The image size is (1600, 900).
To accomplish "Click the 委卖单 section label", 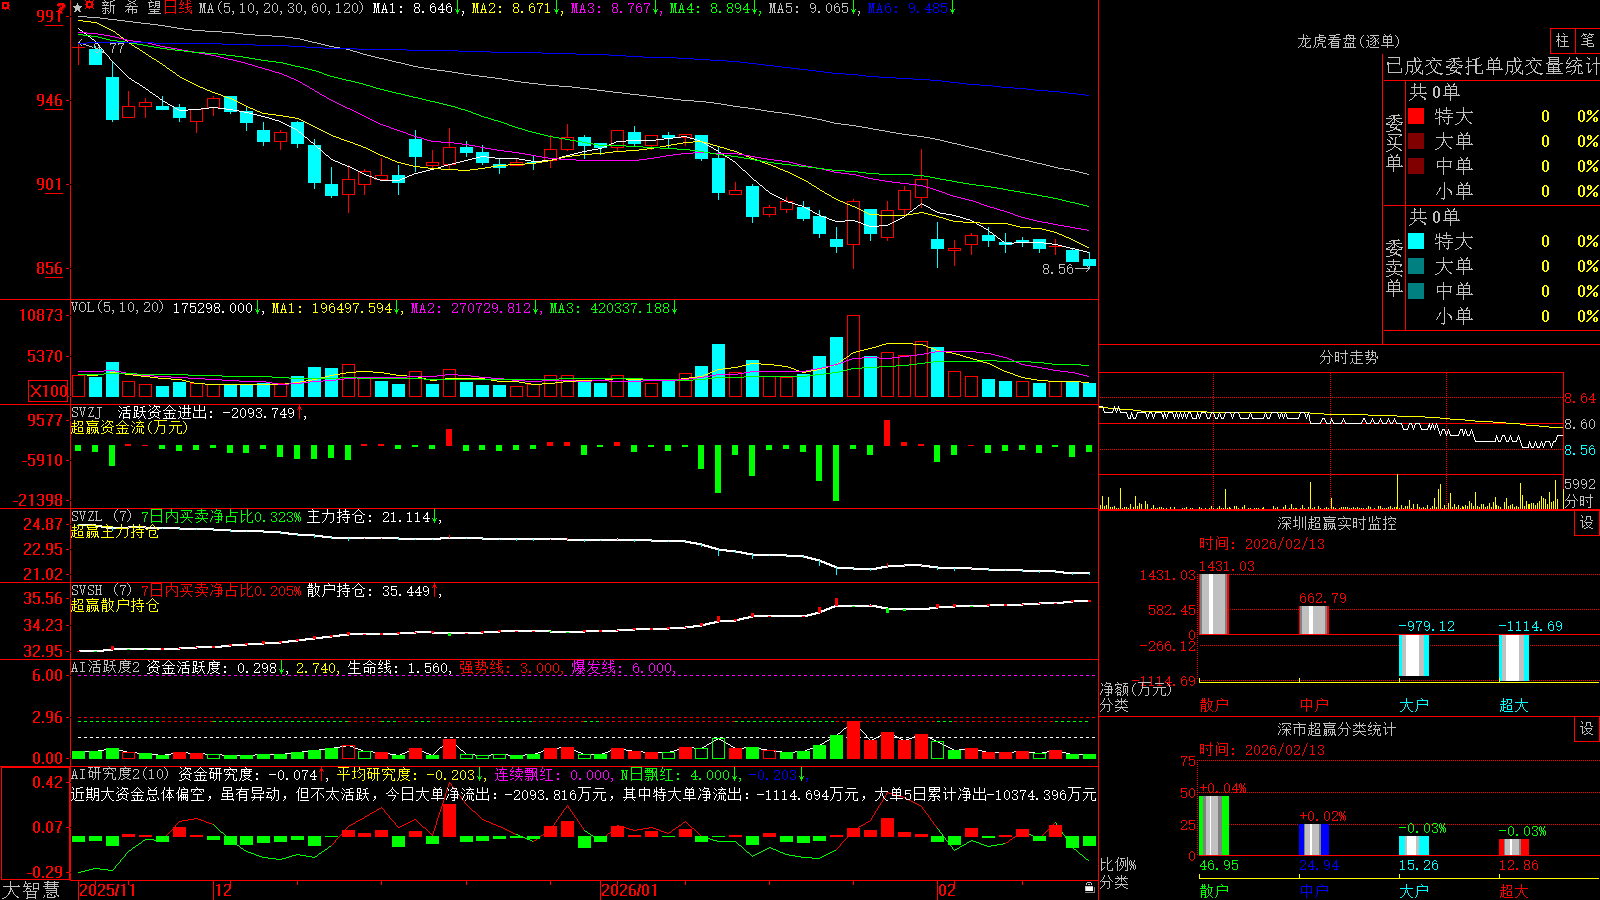I will tap(1394, 268).
